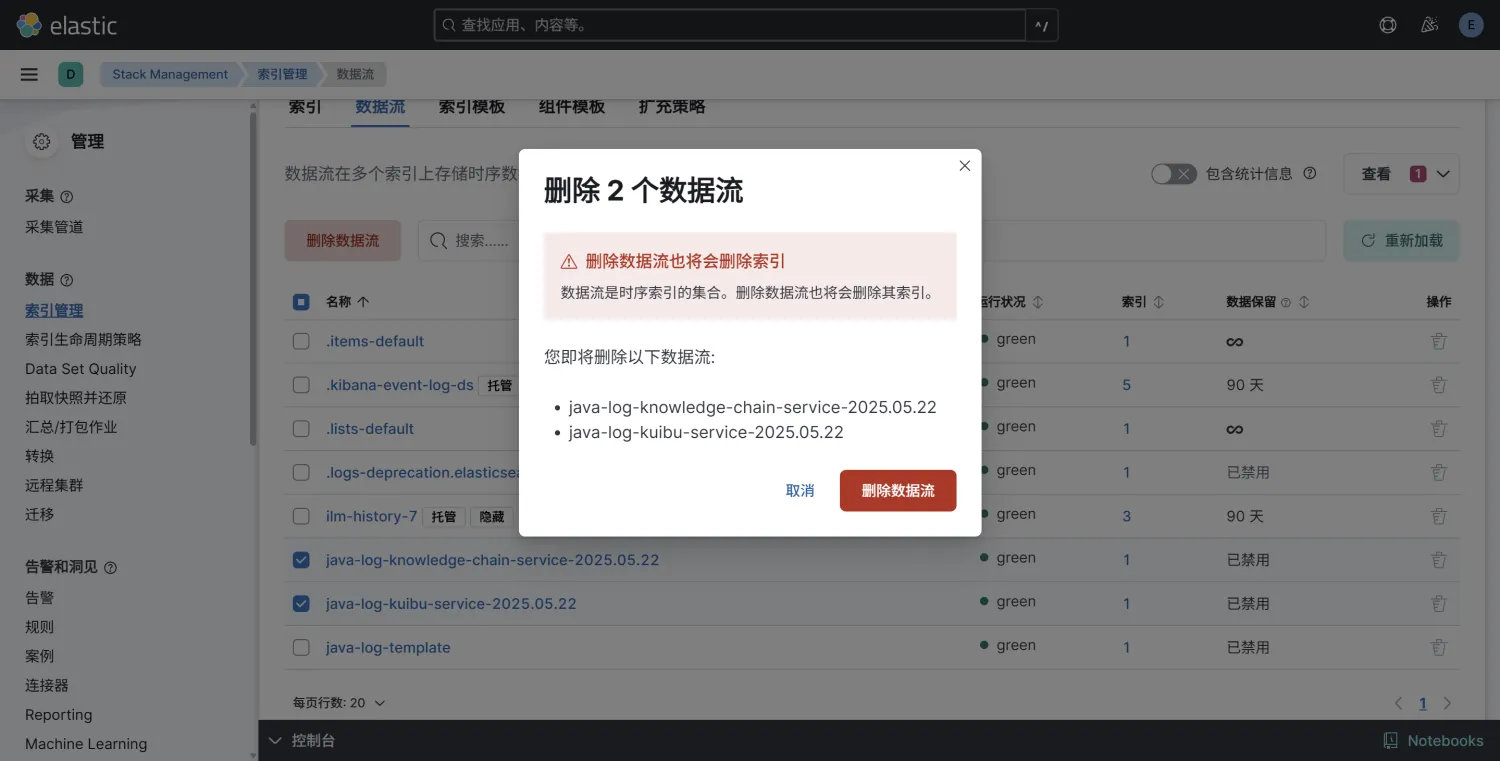Open Notebooks from the bottom bar
The image size is (1500, 761).
click(x=1433, y=740)
